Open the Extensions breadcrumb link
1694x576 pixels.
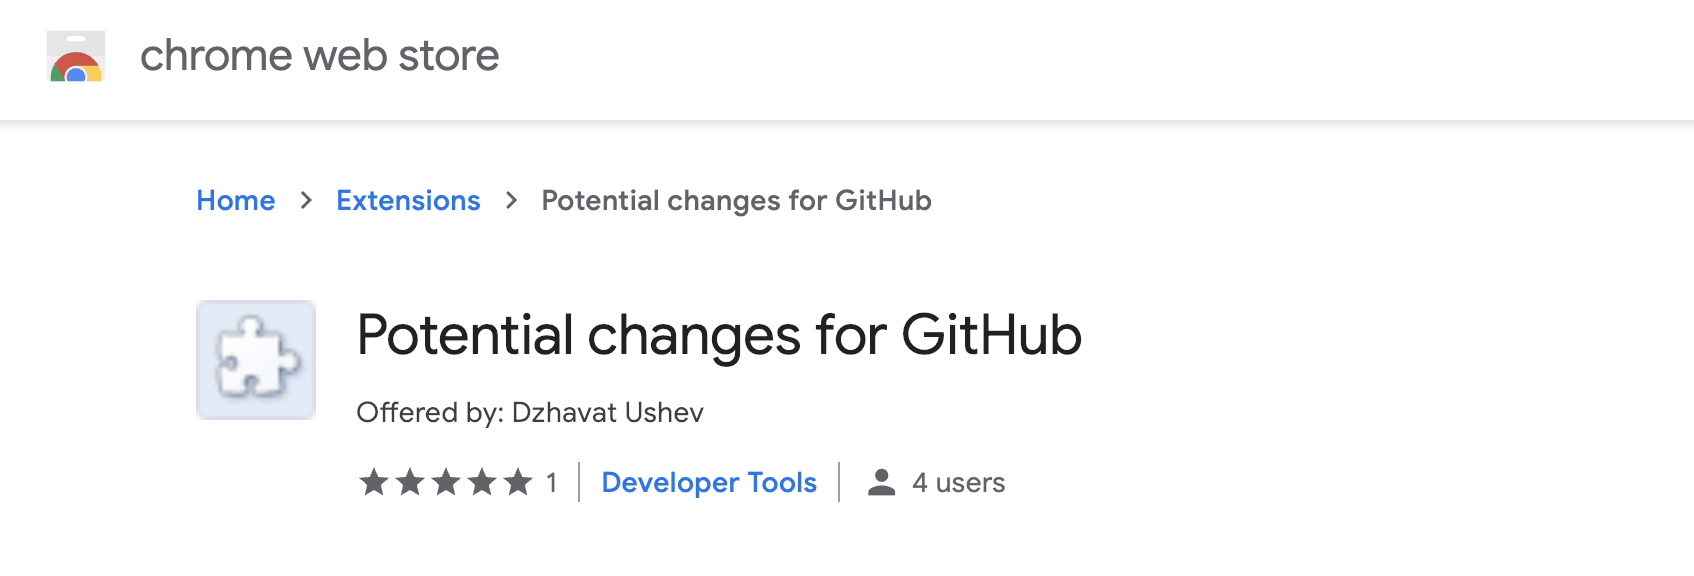point(408,201)
